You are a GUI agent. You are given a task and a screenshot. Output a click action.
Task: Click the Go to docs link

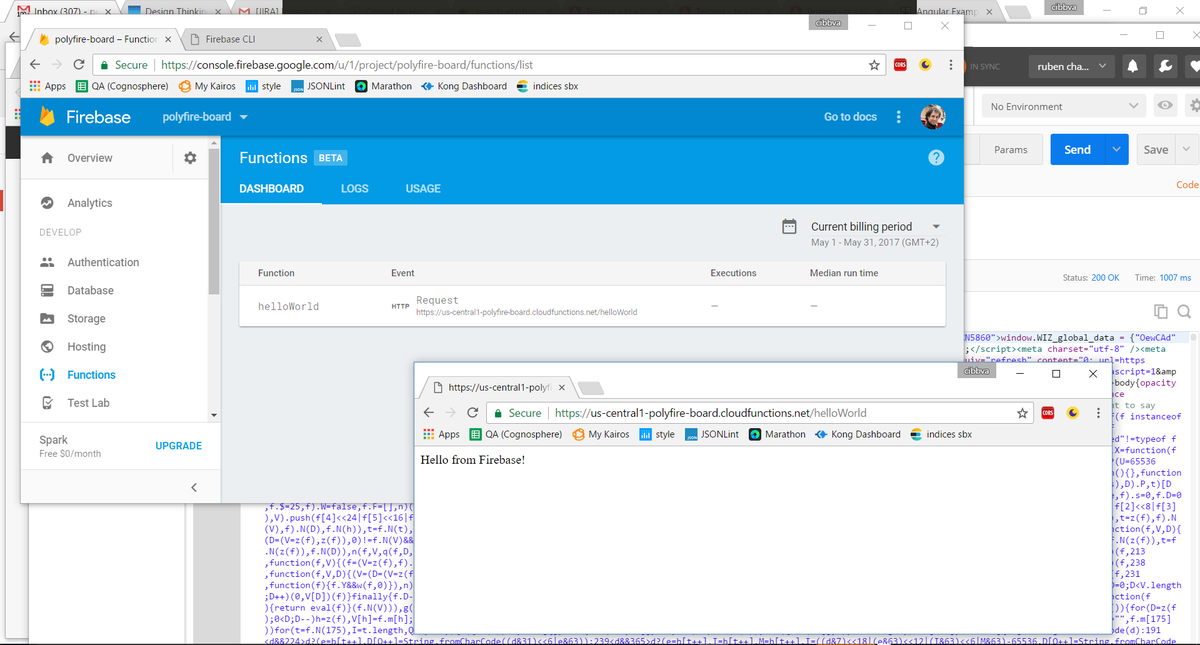[850, 117]
